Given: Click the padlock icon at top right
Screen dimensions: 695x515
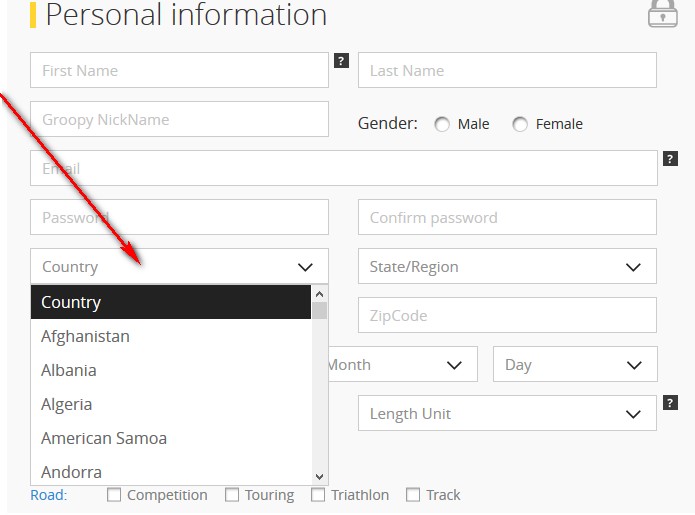Looking at the screenshot, I should click(x=663, y=14).
